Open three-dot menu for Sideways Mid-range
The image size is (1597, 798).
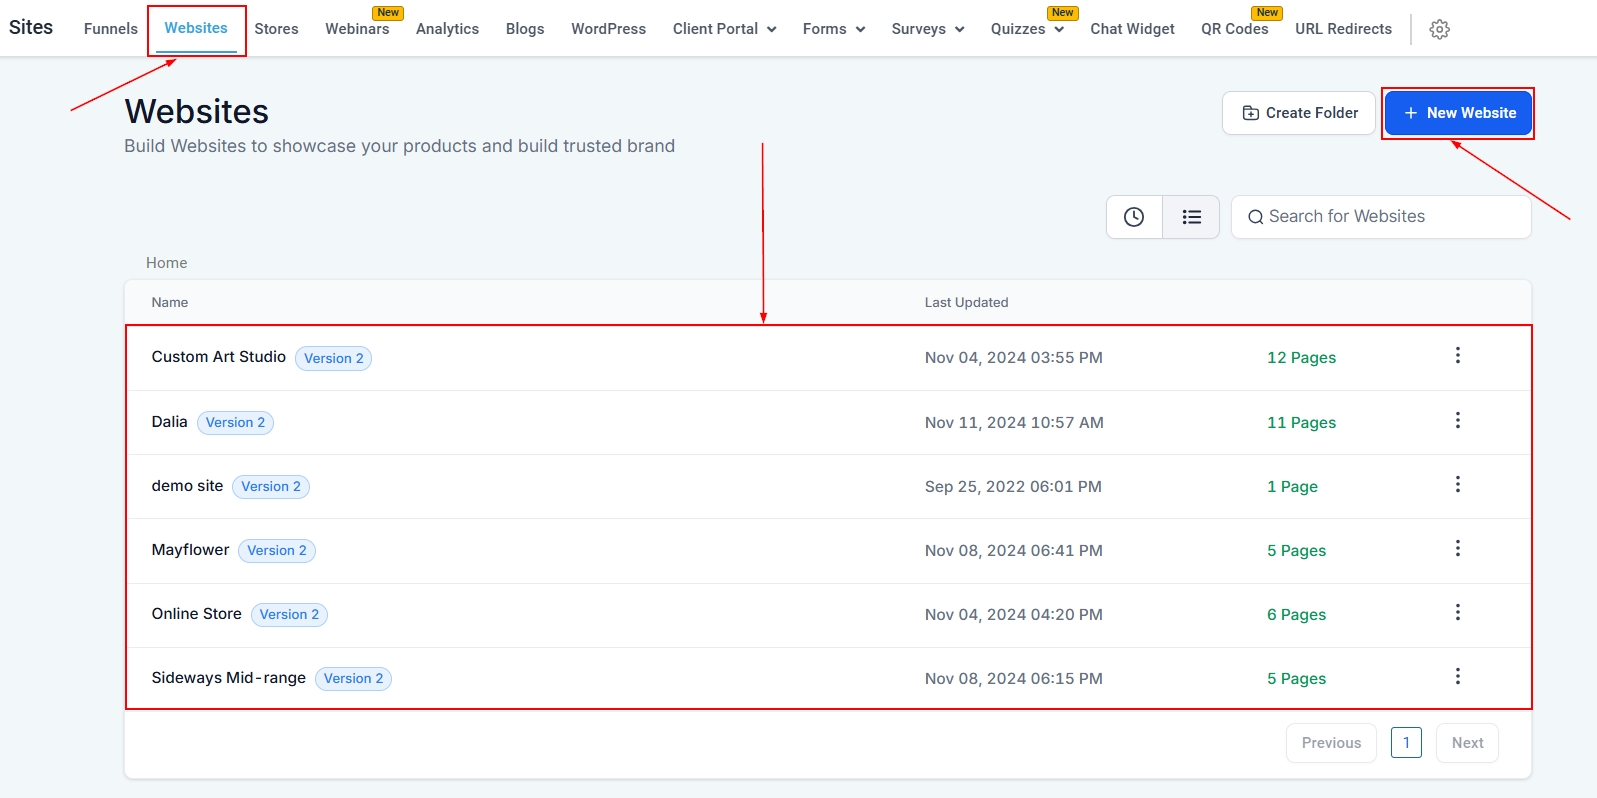[x=1457, y=677]
